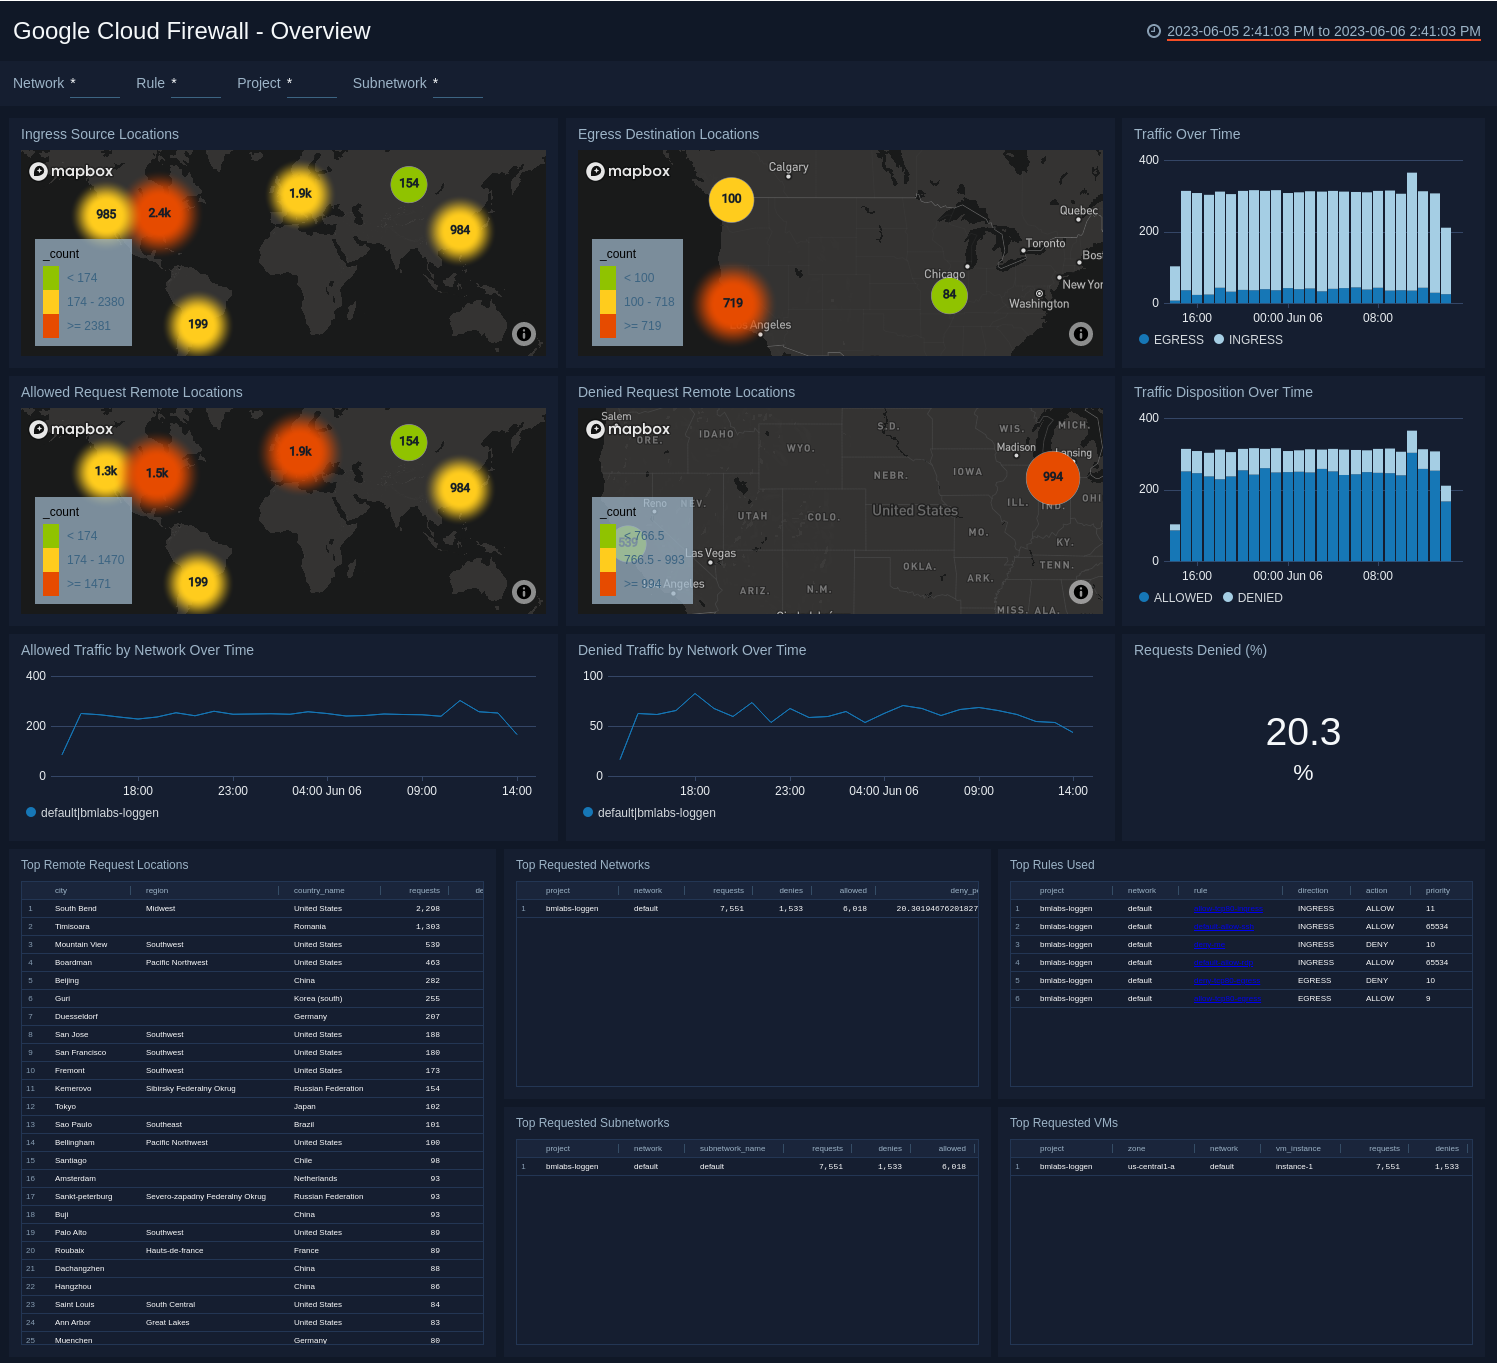Sort Top Remote Request Locations by requests column
Screen dimensions: 1498x1363
tap(423, 889)
